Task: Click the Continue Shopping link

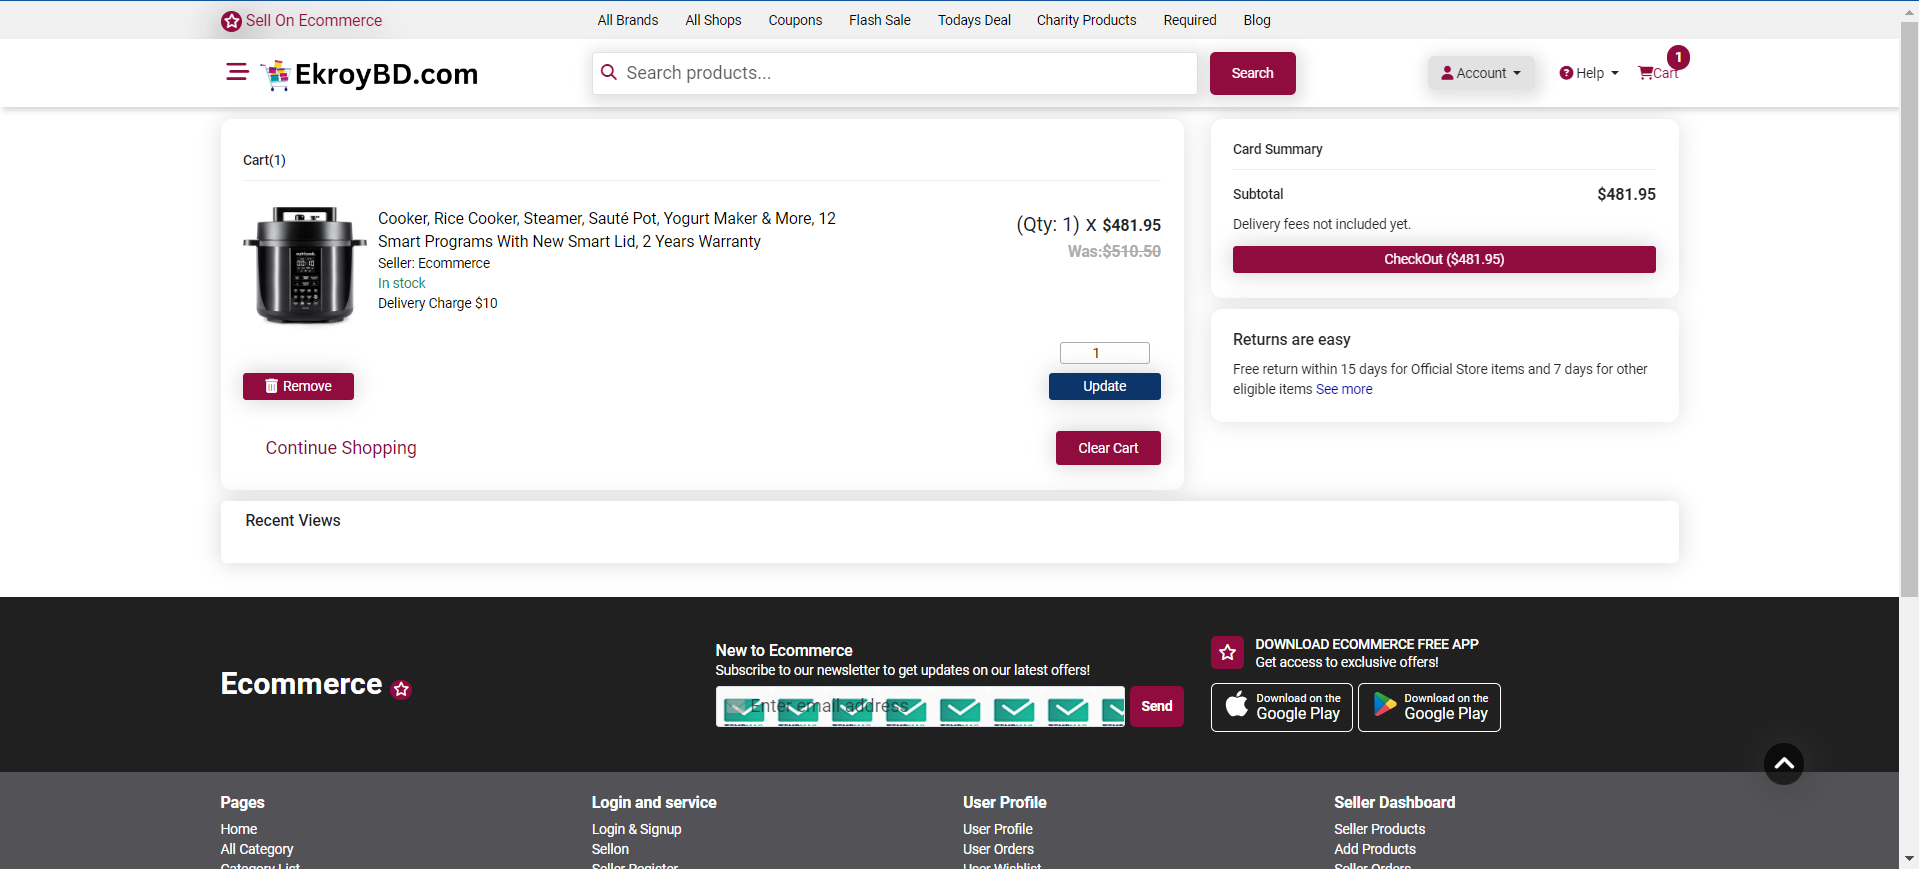Action: [341, 448]
